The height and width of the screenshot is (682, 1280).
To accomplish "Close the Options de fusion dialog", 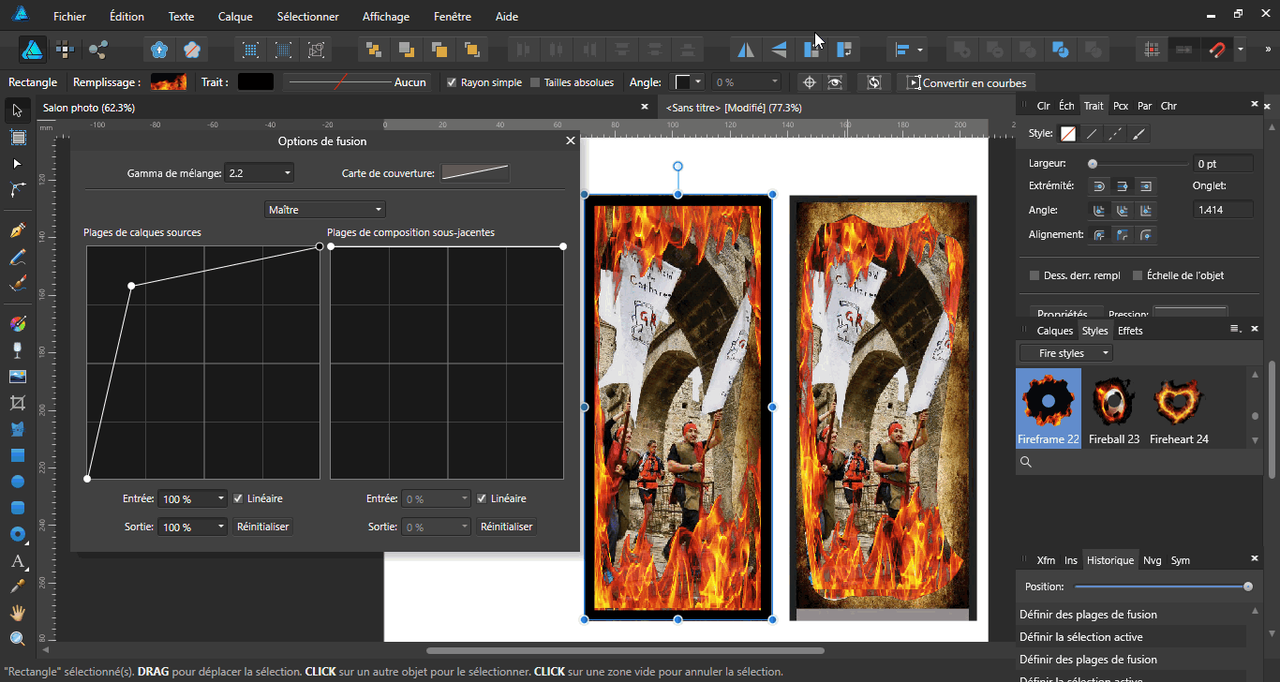I will [571, 141].
